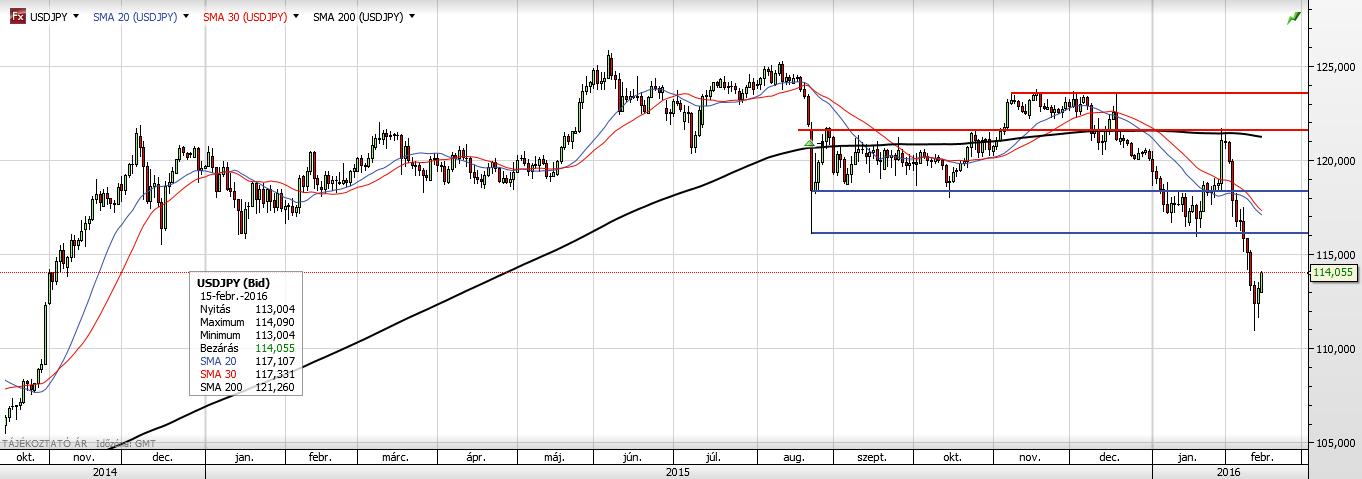The image size is (1362, 479).
Task: Click the 120,000 price axis label
Action: pyautogui.click(x=1335, y=161)
